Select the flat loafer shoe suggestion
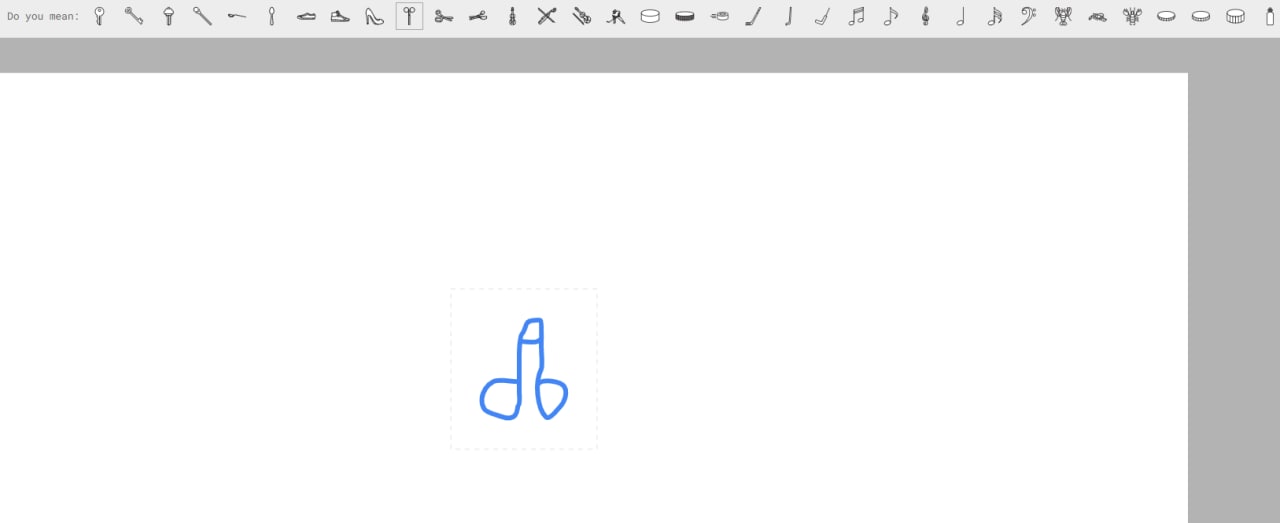The image size is (1280, 523). click(x=306, y=17)
